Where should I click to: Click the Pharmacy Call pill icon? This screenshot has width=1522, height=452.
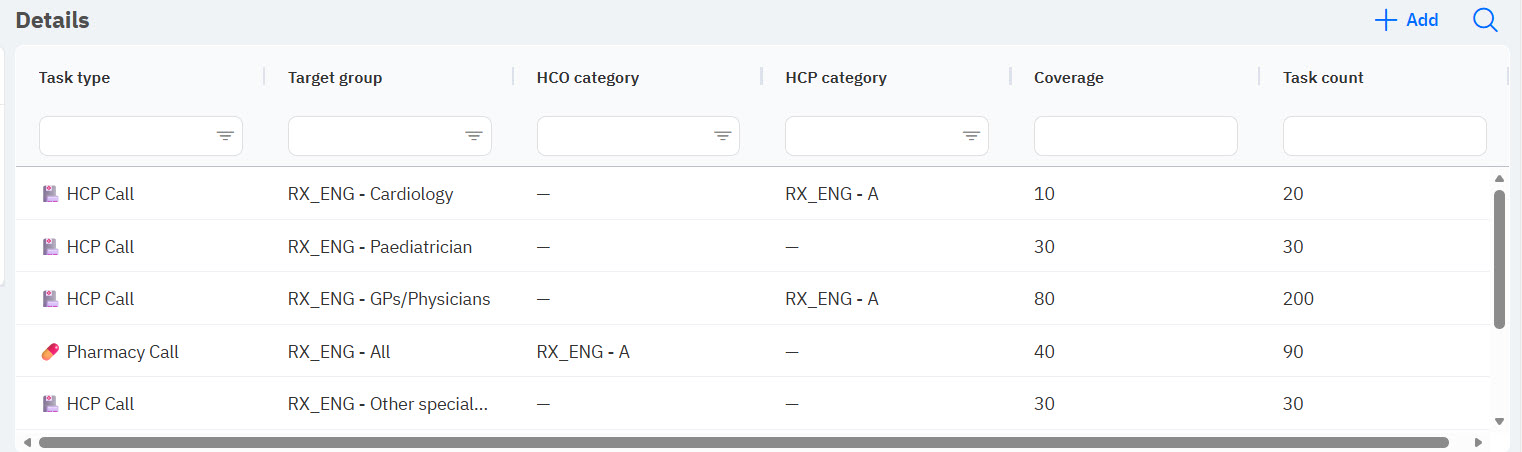click(x=50, y=352)
